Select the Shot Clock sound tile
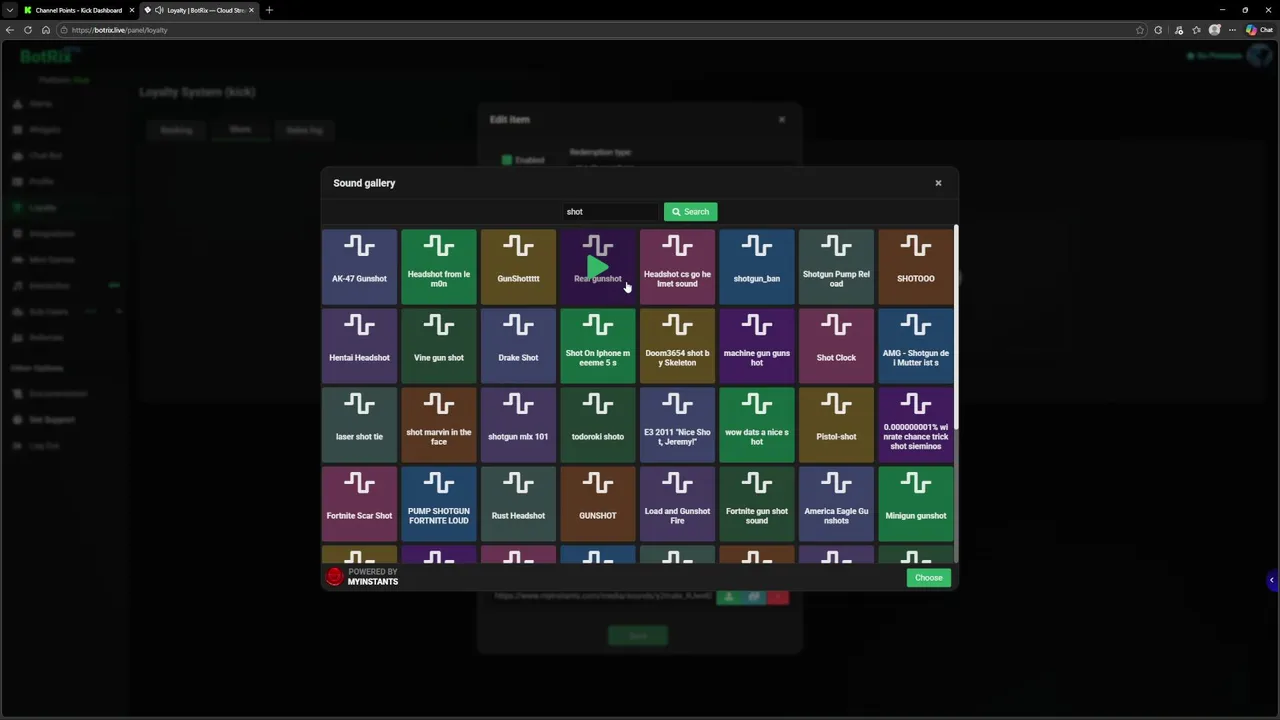The height and width of the screenshot is (720, 1280). [836, 346]
